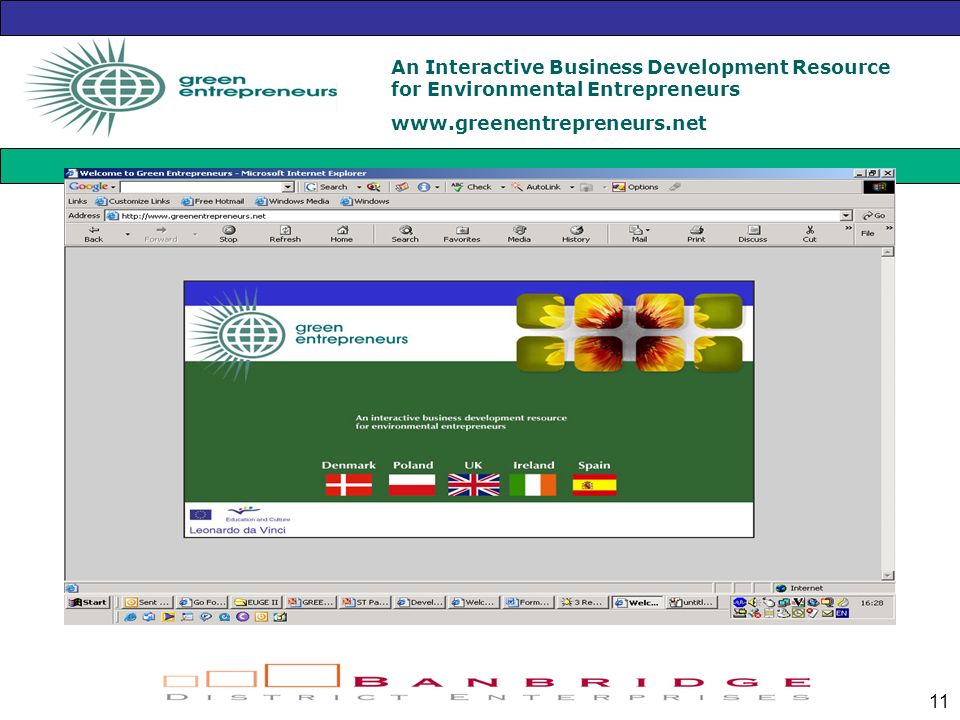The width and height of the screenshot is (960, 720).
Task: Switch to the 'Go Fo...' taskbar window
Action: pos(202,602)
